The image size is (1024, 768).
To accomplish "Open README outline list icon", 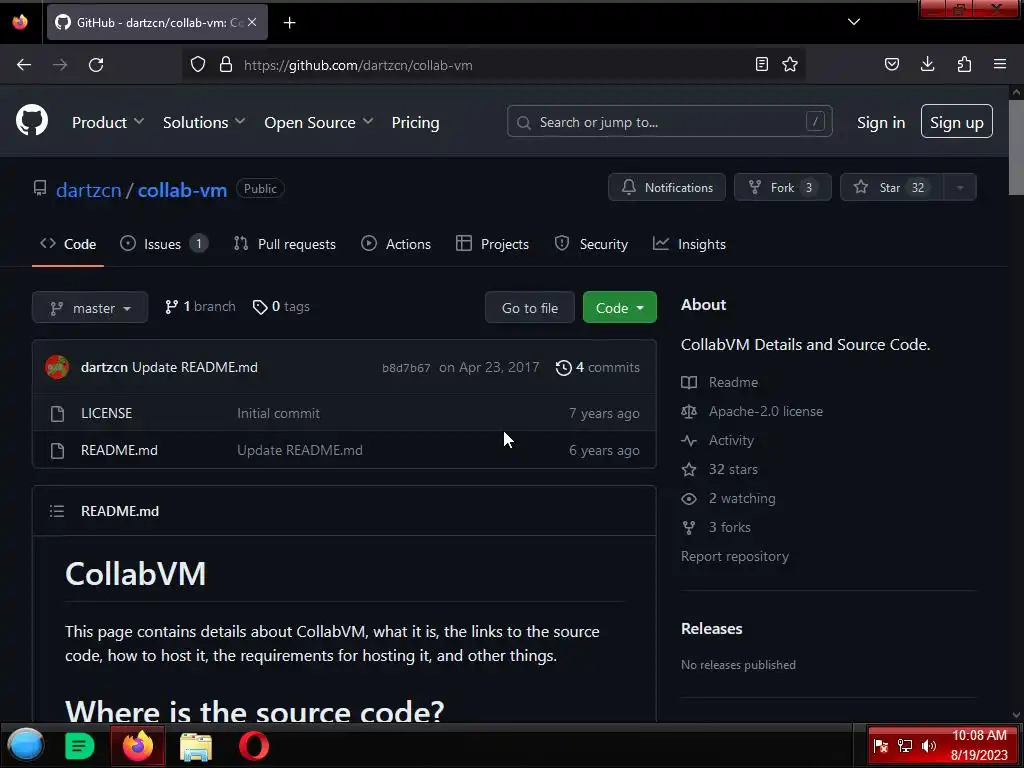I will tap(57, 511).
